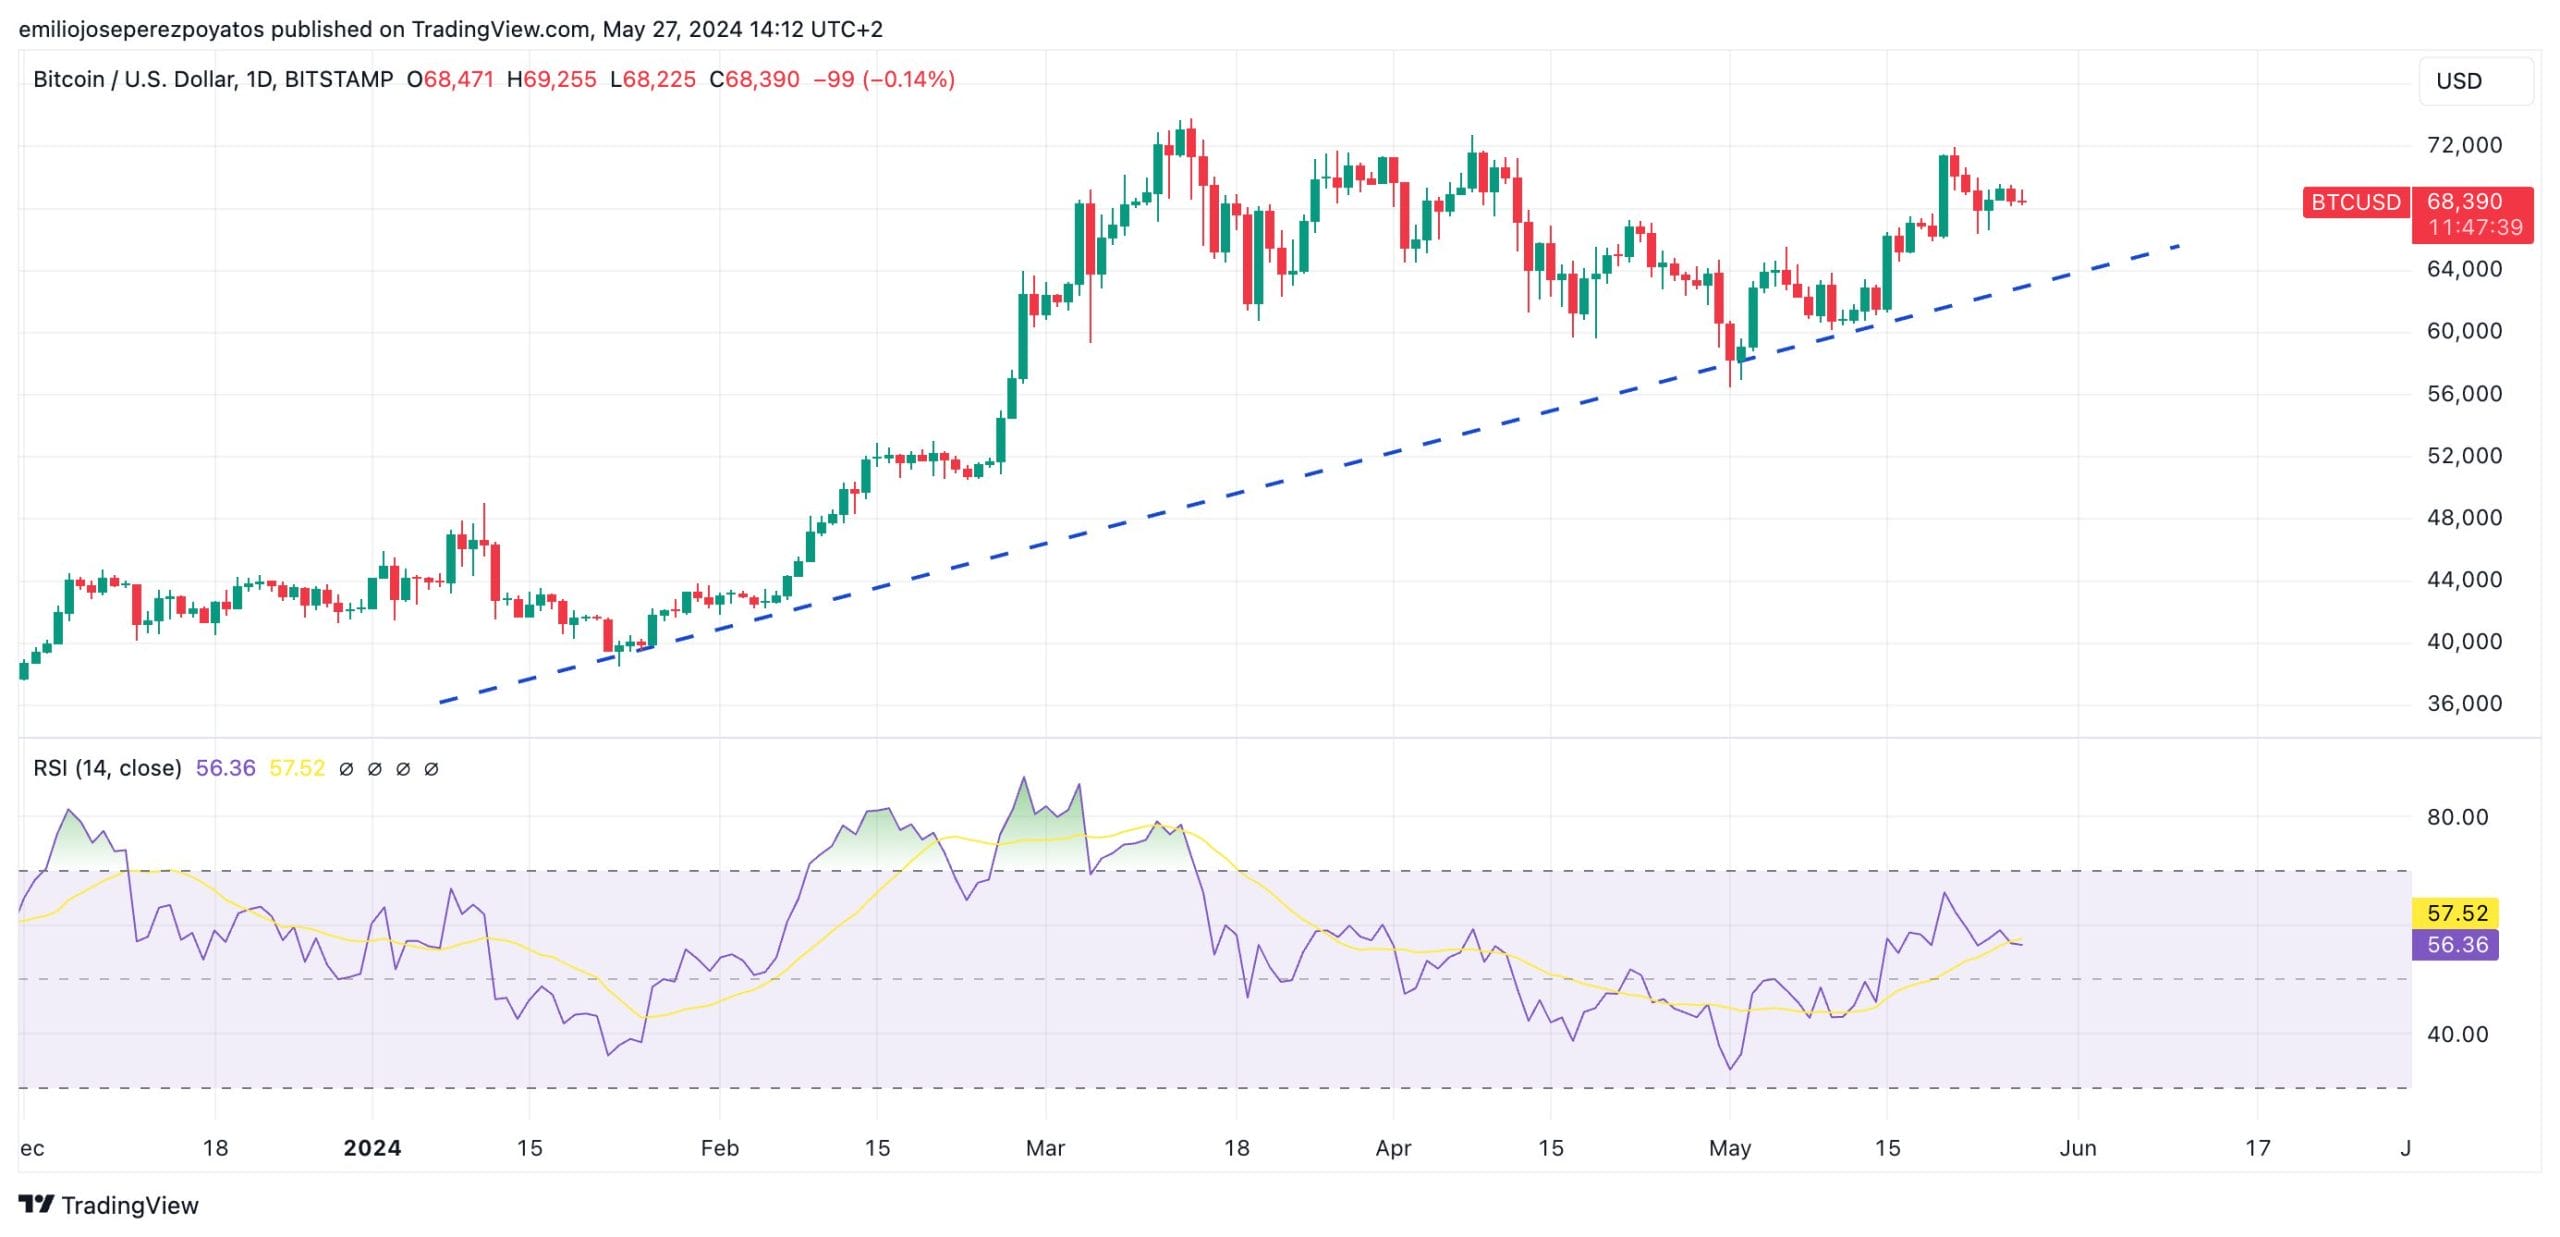Click the red BTCUSD symbol label

tap(2355, 202)
